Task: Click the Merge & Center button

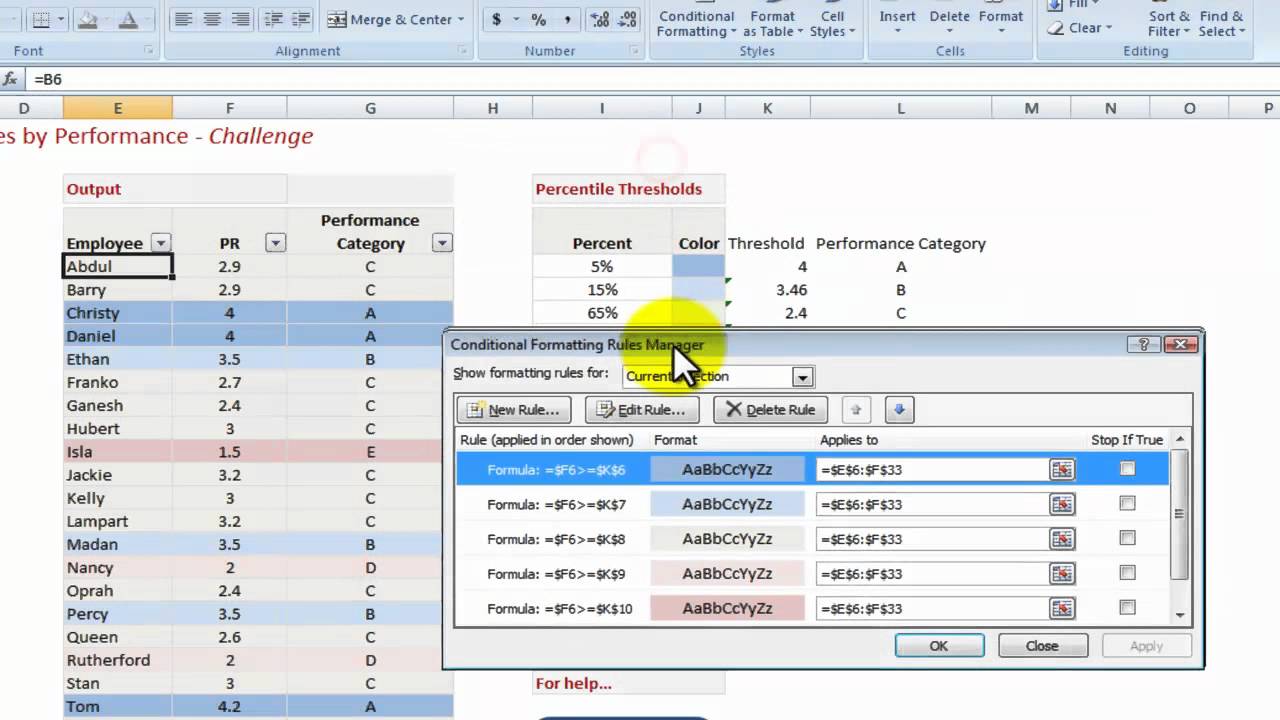Action: [396, 19]
